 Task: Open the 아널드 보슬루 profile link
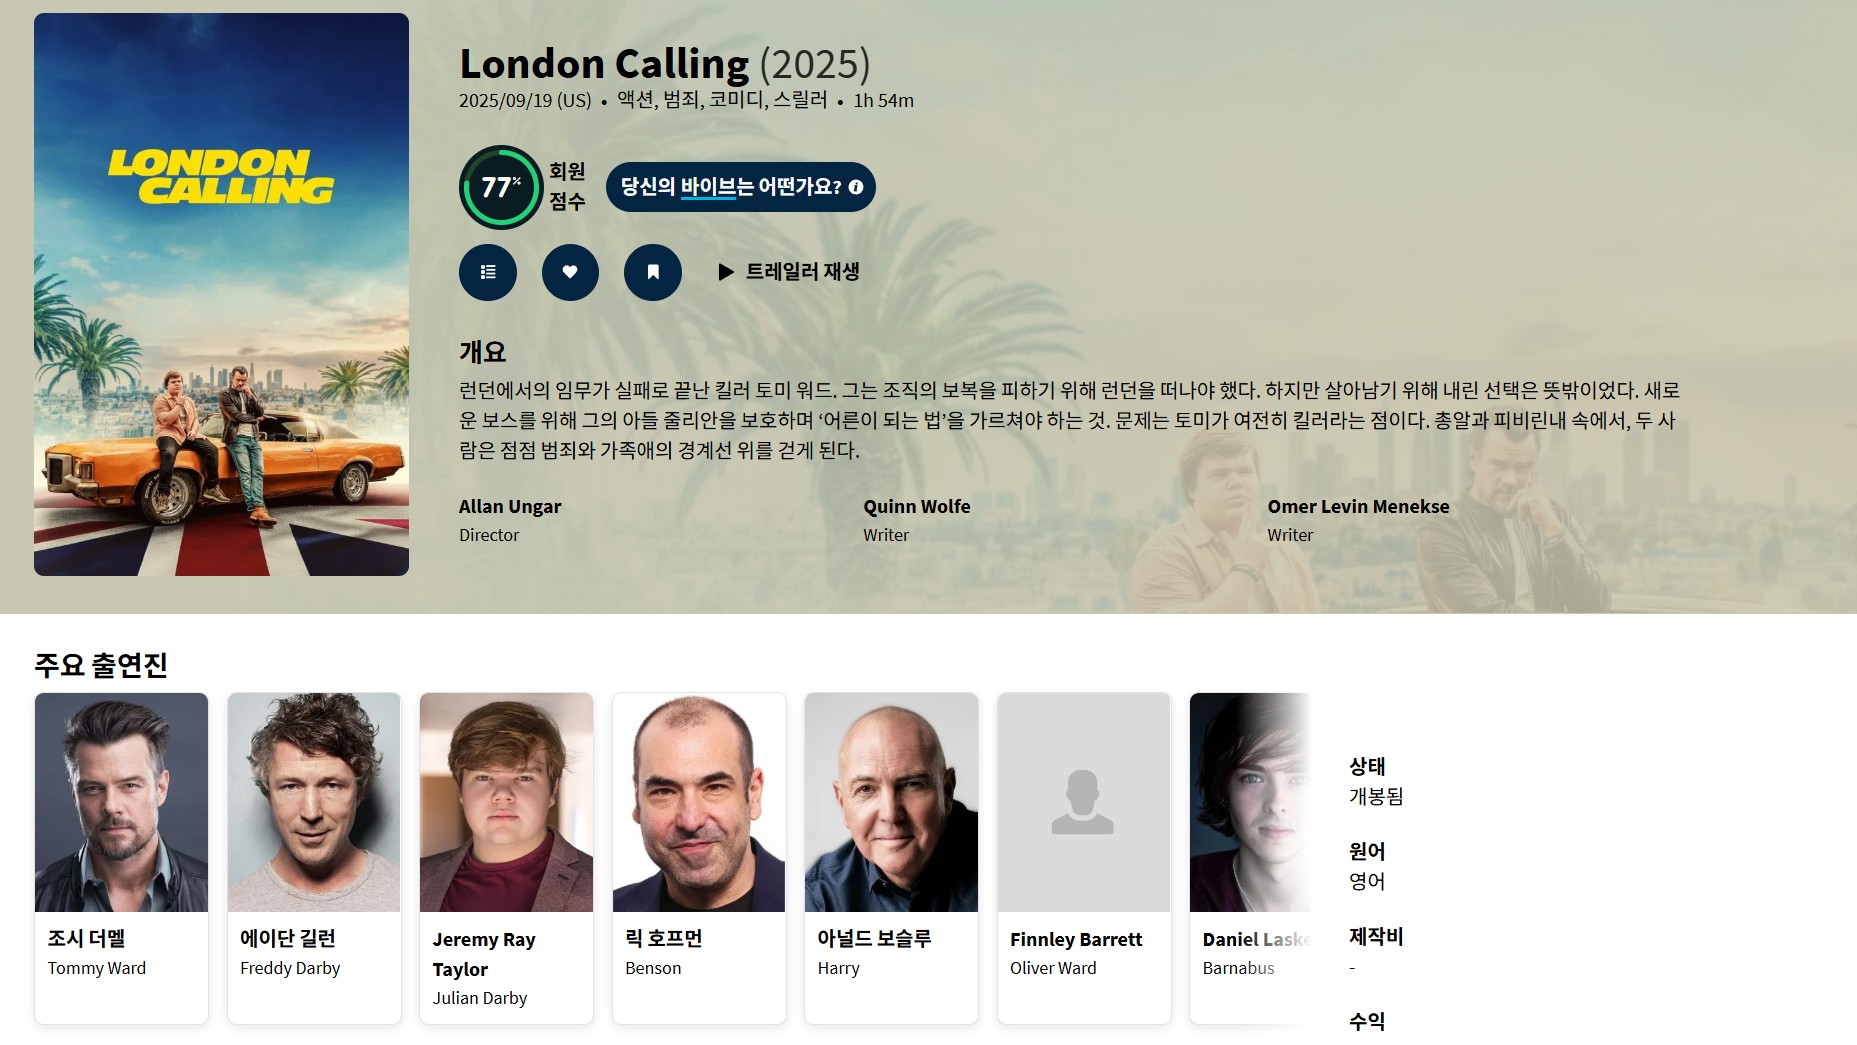[x=874, y=938]
